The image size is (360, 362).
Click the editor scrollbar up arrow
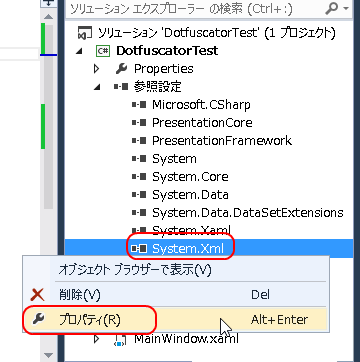coord(49,16)
